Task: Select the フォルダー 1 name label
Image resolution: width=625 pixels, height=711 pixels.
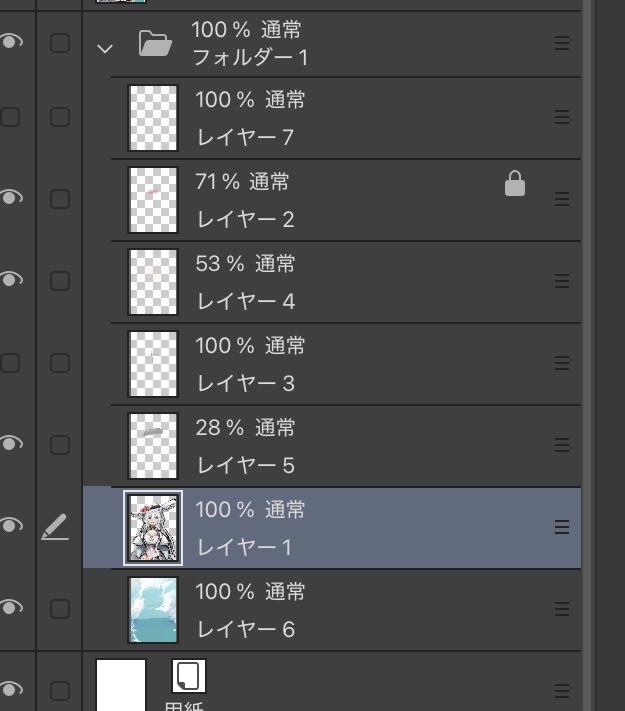Action: tap(250, 58)
